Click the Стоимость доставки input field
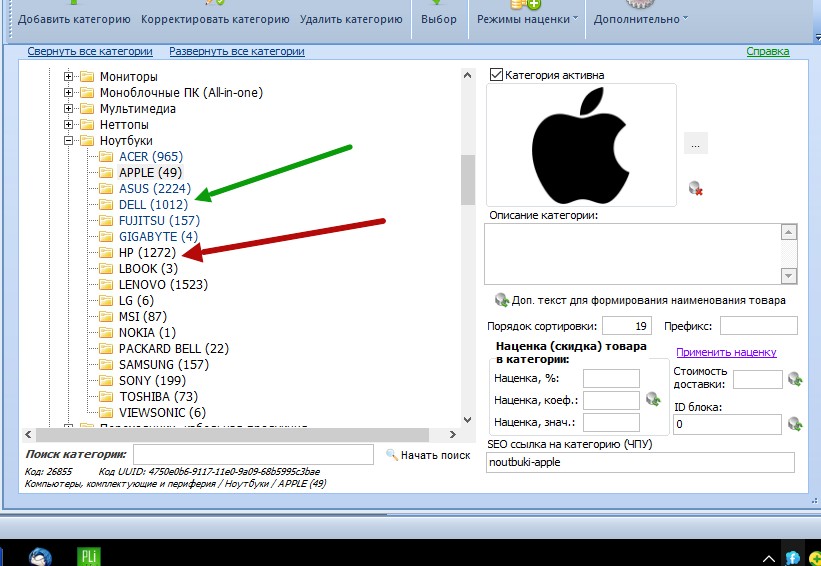This screenshot has width=821, height=566. 758,379
